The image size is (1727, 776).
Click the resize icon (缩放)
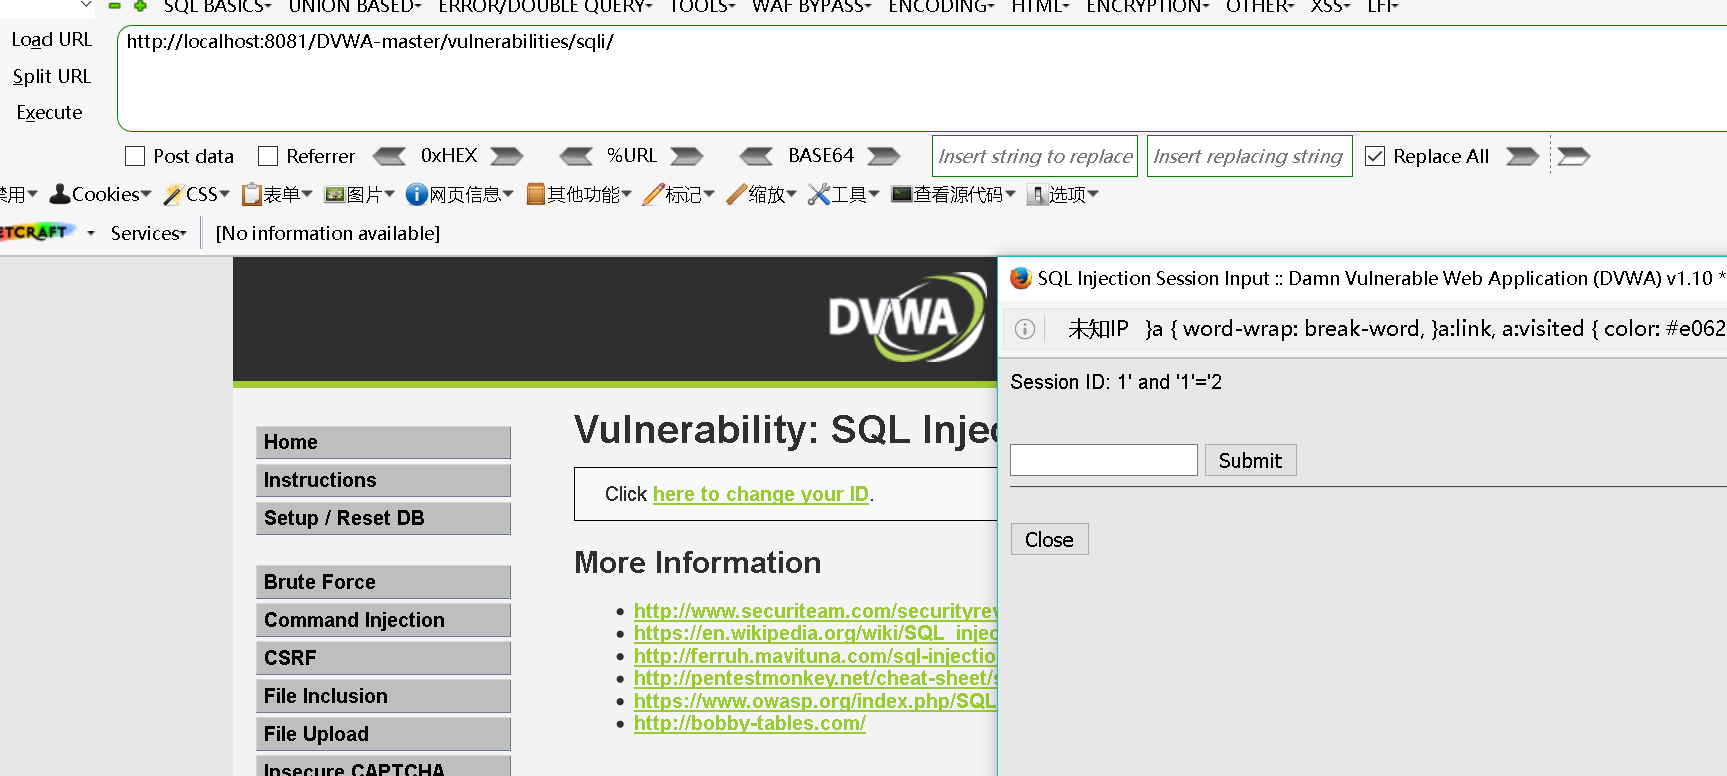(737, 194)
